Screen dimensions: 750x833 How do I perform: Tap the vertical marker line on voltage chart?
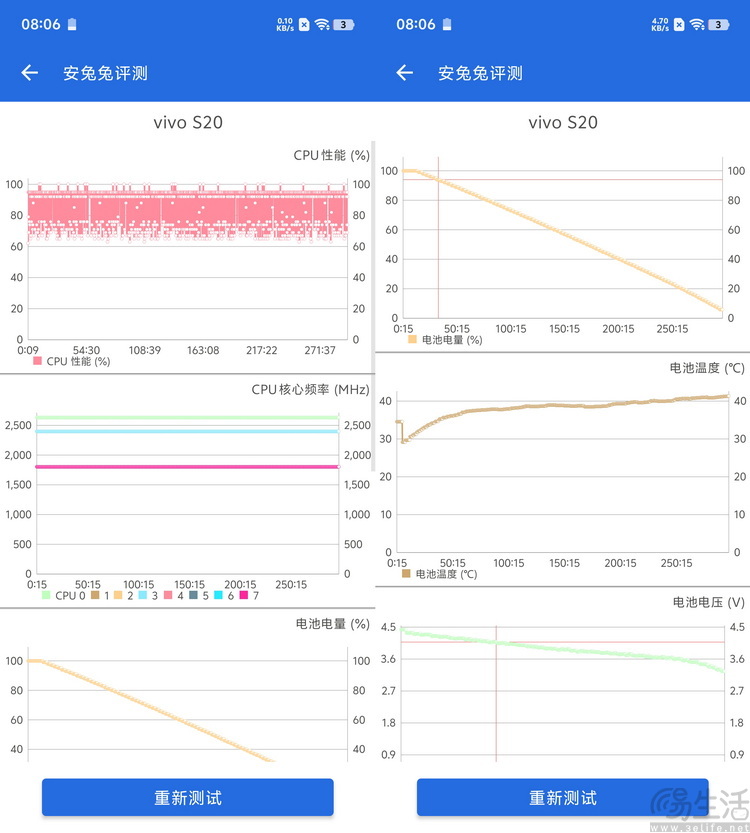pos(496,693)
